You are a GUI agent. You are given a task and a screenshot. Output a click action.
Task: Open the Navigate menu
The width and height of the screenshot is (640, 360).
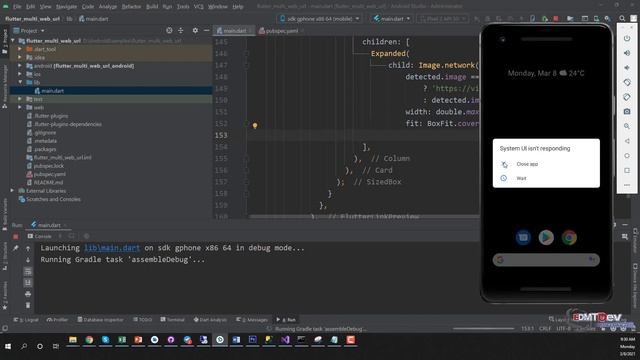(66, 7)
